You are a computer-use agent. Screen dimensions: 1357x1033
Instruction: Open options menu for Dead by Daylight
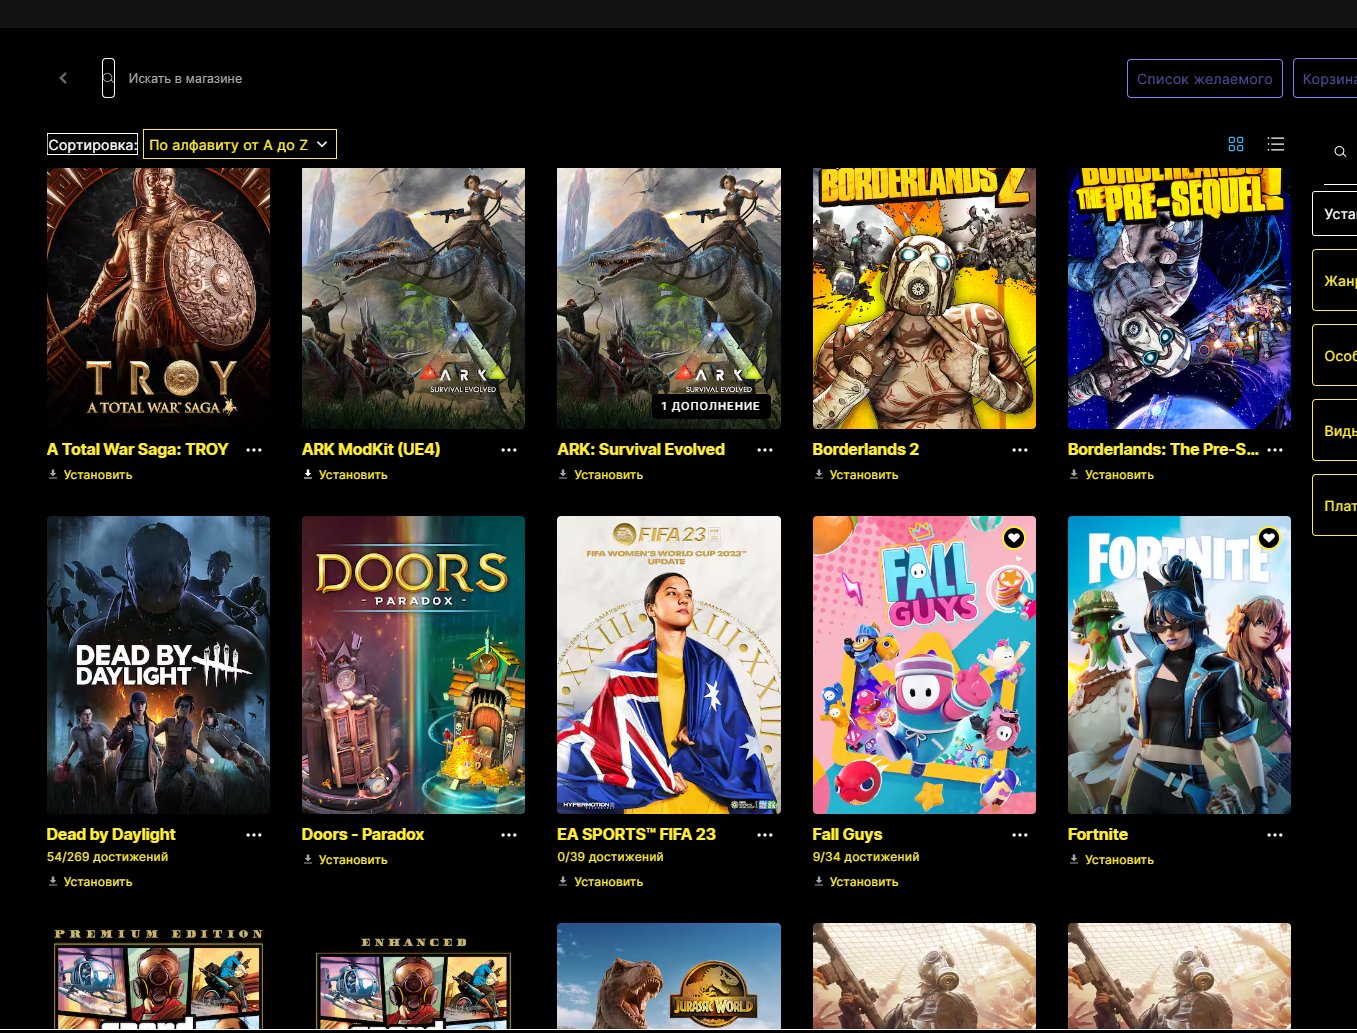point(254,835)
